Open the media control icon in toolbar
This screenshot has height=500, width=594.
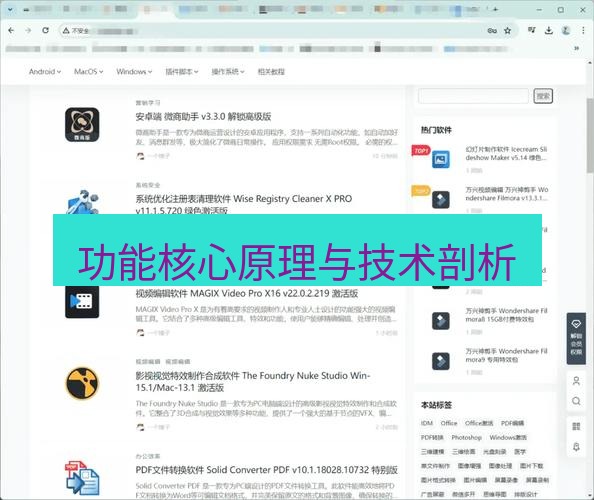pos(532,30)
